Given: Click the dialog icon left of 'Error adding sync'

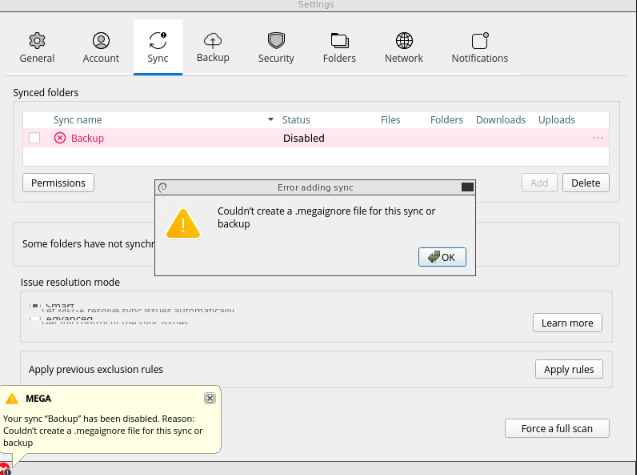Looking at the screenshot, I should (x=162, y=187).
